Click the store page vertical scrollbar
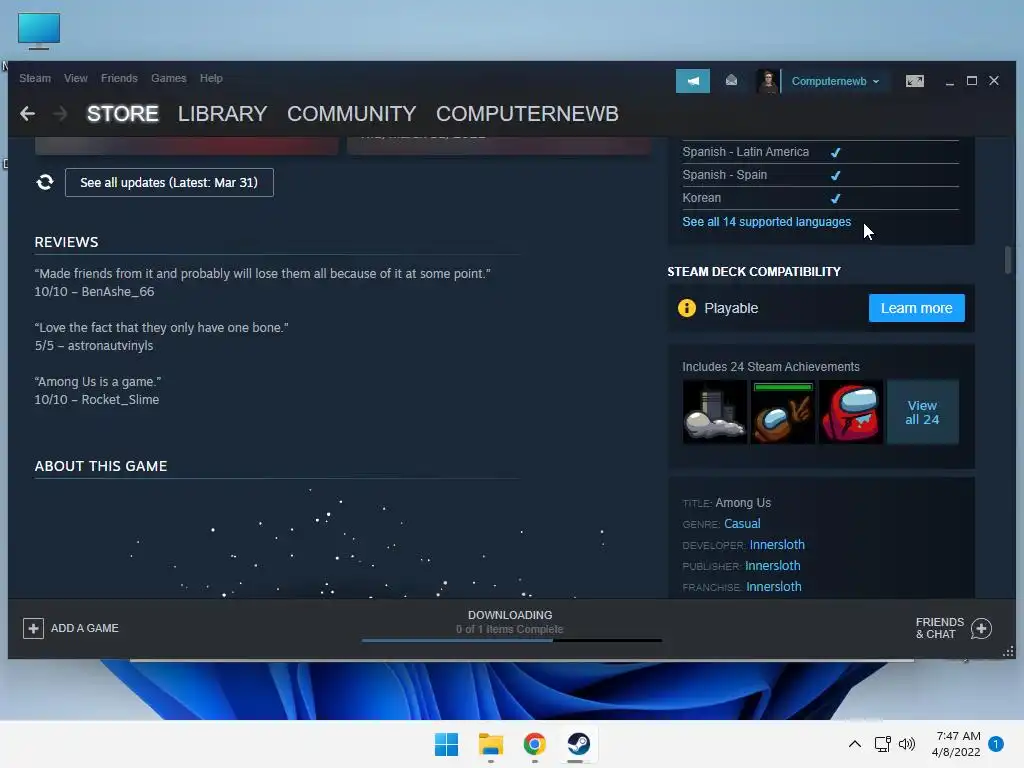Viewport: 1024px width, 768px height. pyautogui.click(x=1008, y=260)
